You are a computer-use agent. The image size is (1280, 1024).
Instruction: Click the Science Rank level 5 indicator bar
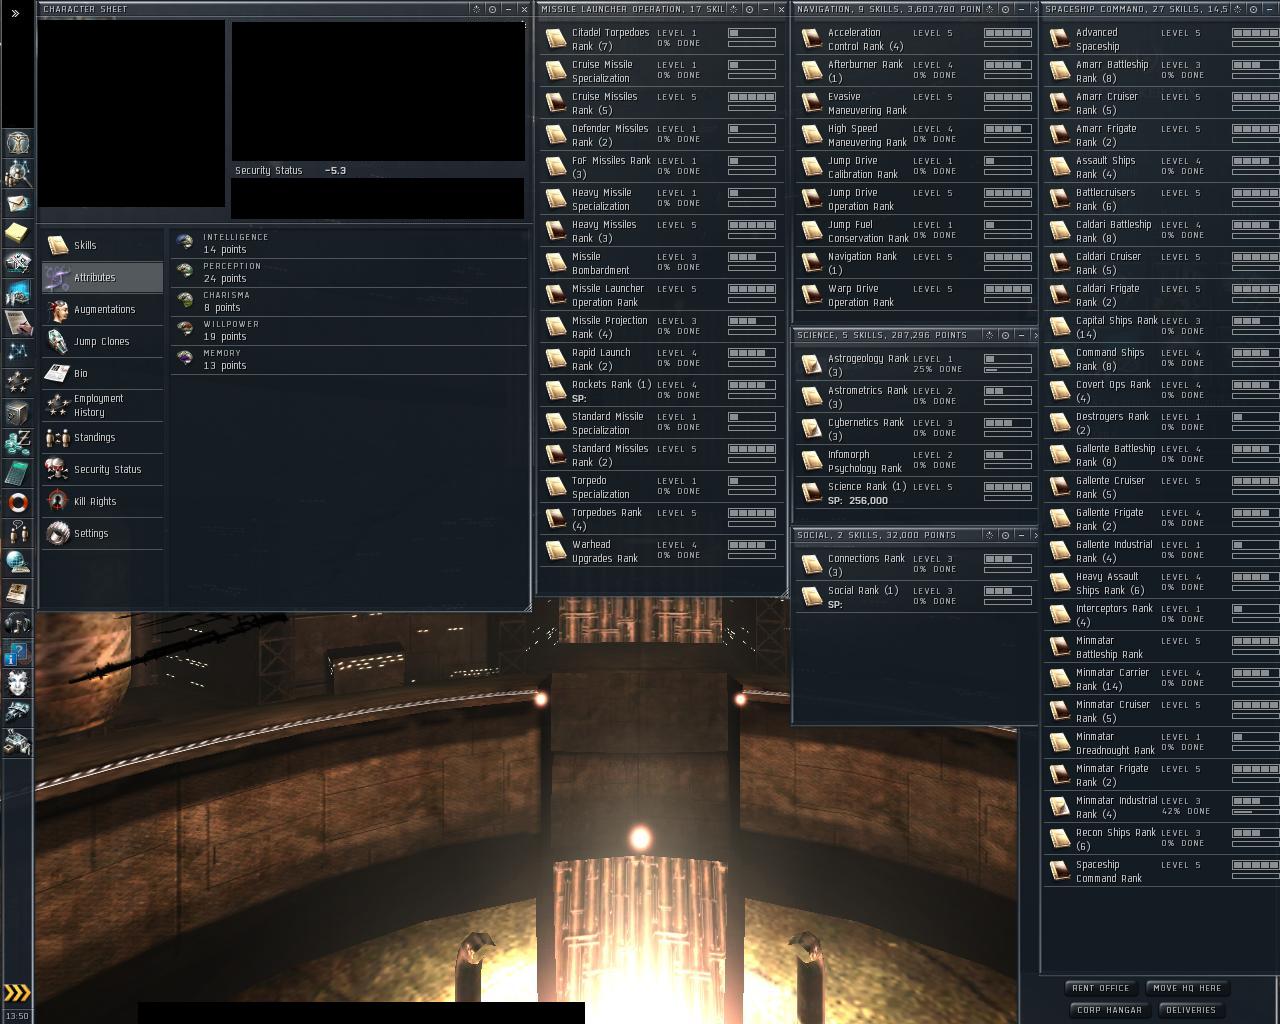pyautogui.click(x=1008, y=487)
